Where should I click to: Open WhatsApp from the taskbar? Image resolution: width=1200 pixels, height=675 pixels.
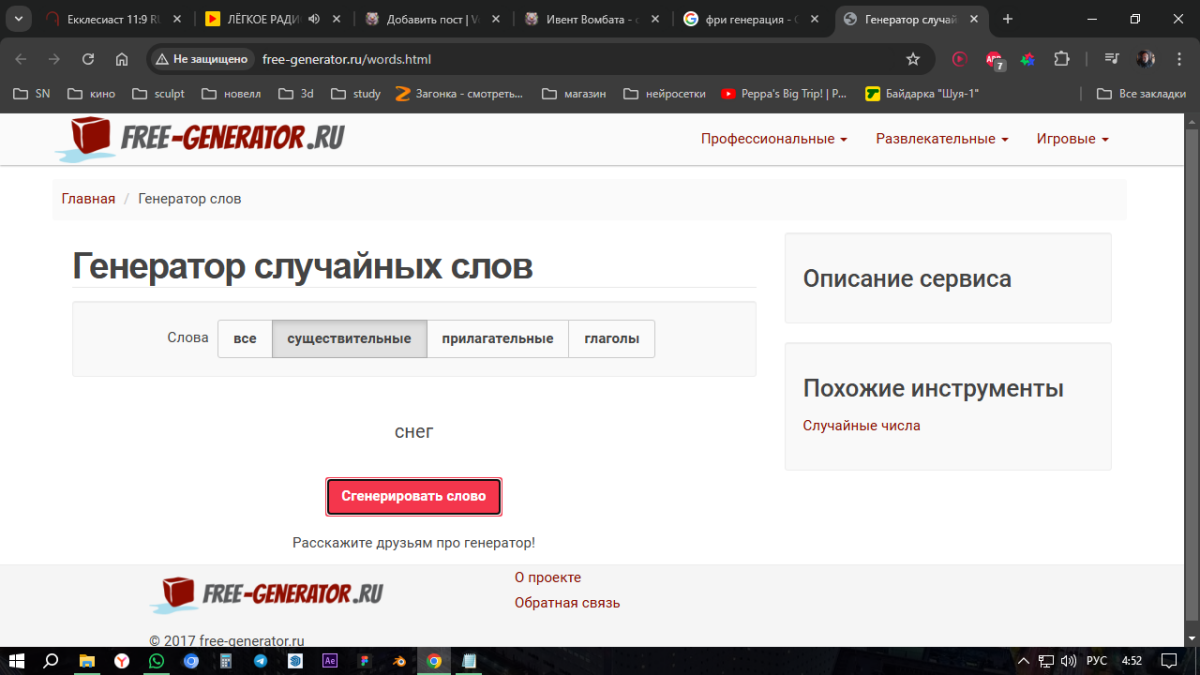156,661
